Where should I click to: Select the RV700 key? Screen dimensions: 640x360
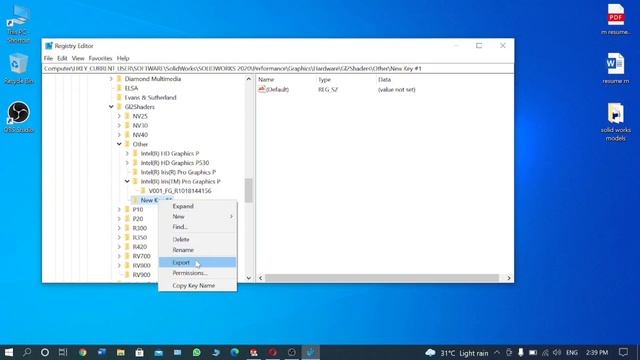click(x=141, y=256)
